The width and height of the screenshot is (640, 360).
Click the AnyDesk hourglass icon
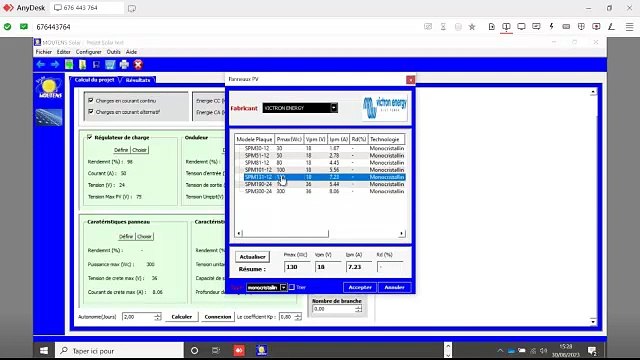tap(443, 27)
